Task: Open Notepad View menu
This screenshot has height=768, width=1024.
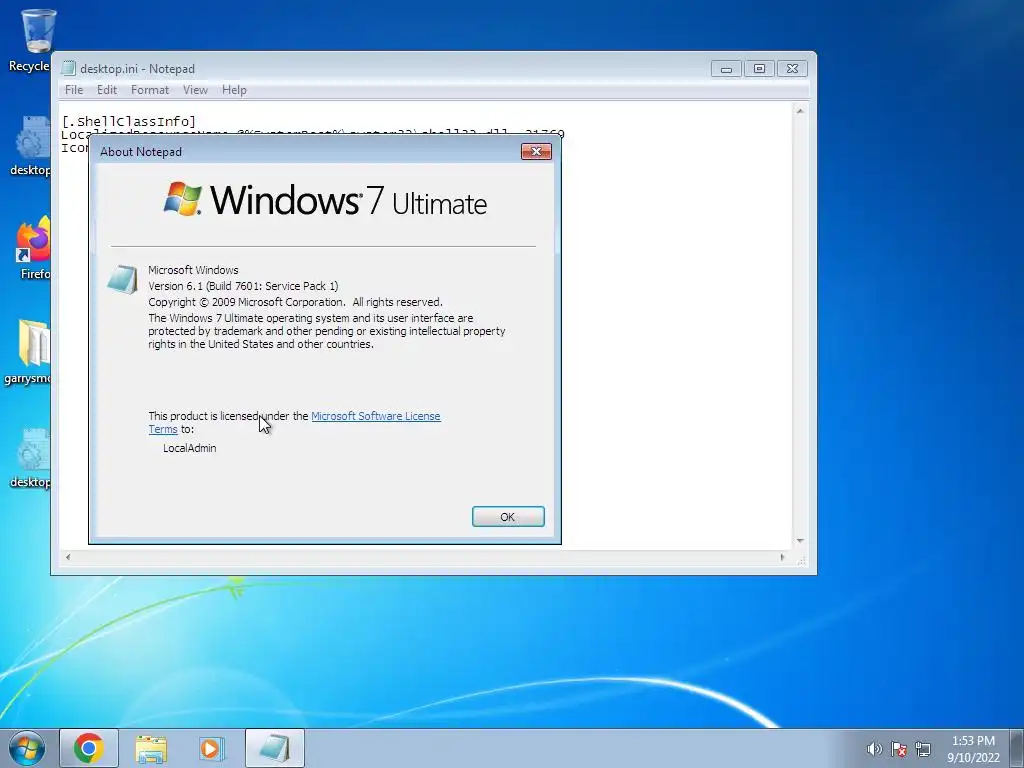Action: coord(195,90)
